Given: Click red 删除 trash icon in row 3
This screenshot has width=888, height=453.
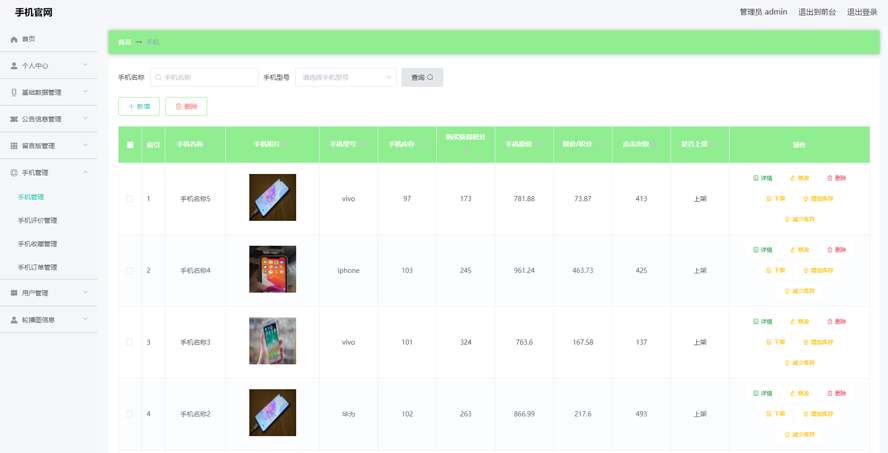Looking at the screenshot, I should point(830,322).
